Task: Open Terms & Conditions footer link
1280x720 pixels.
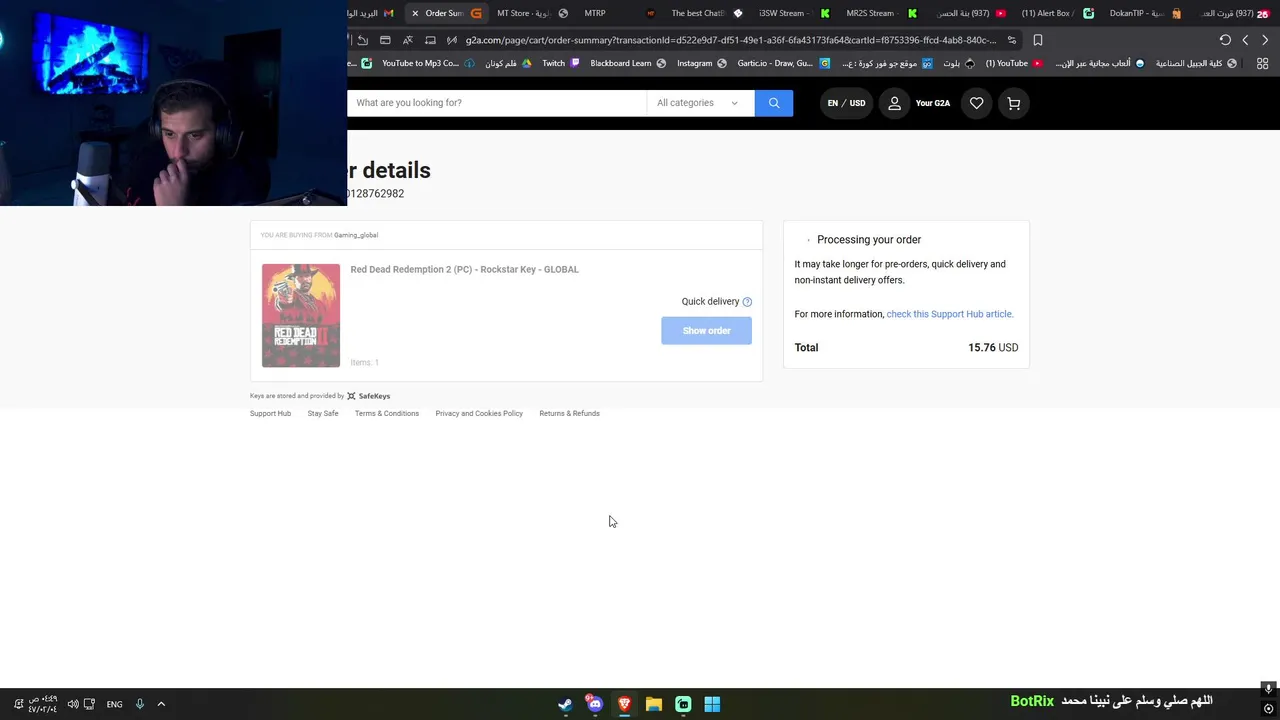Action: click(x=387, y=413)
